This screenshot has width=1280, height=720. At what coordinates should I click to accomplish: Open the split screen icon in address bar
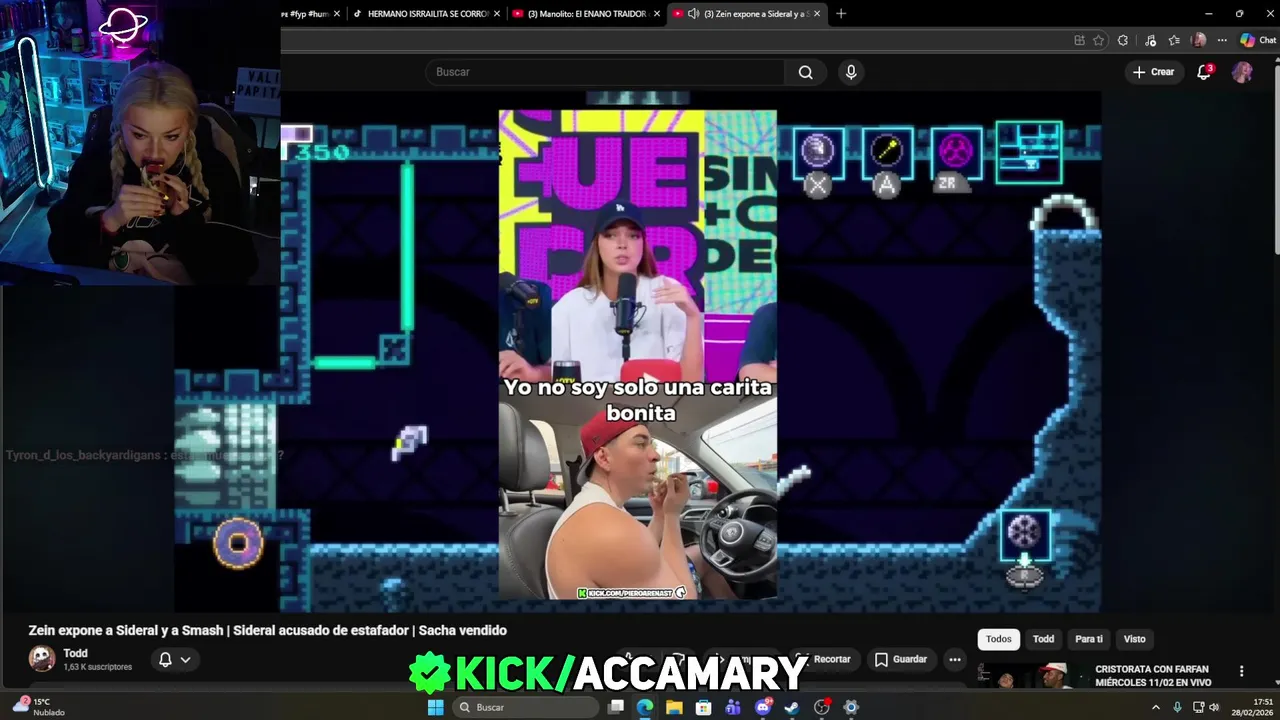click(1079, 40)
